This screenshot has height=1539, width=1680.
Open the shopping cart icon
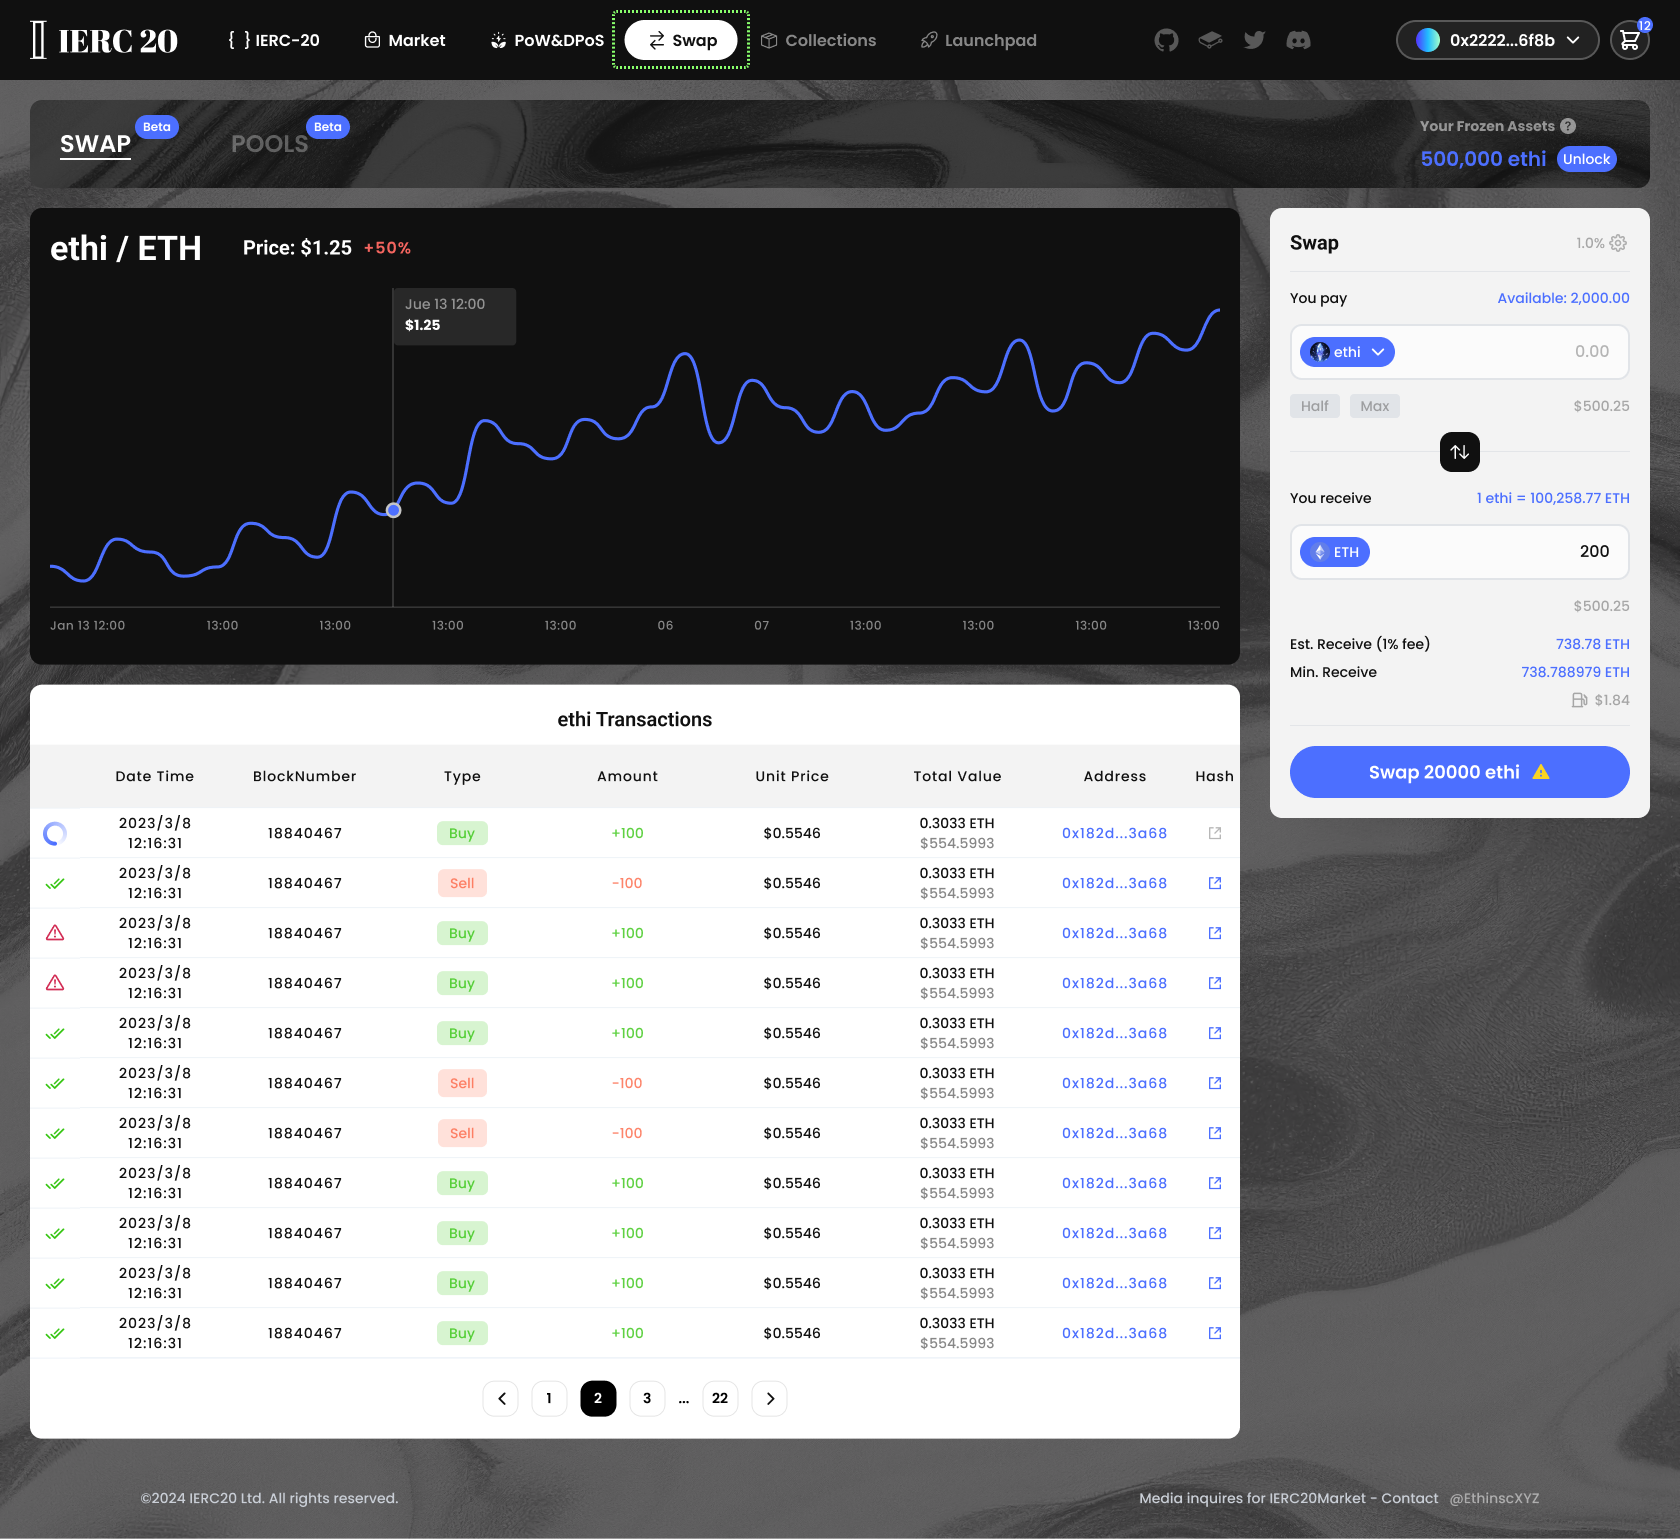tap(1629, 40)
